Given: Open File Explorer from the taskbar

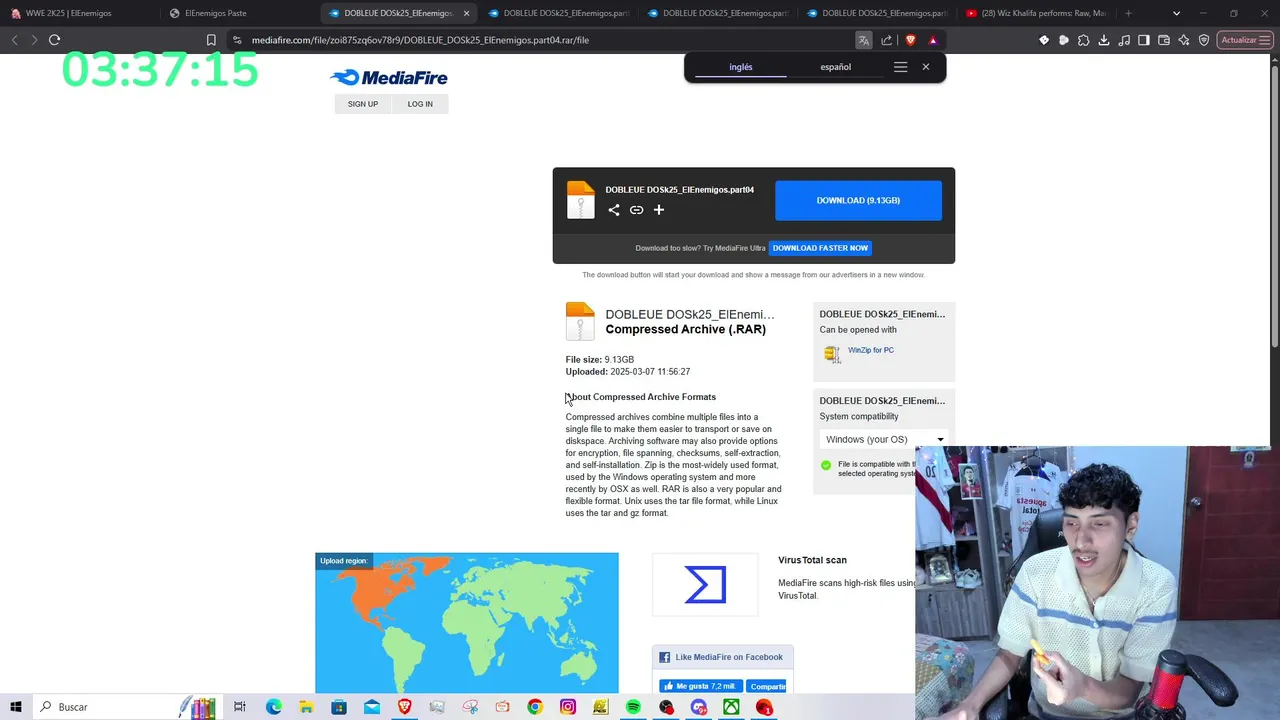Looking at the screenshot, I should 306,707.
